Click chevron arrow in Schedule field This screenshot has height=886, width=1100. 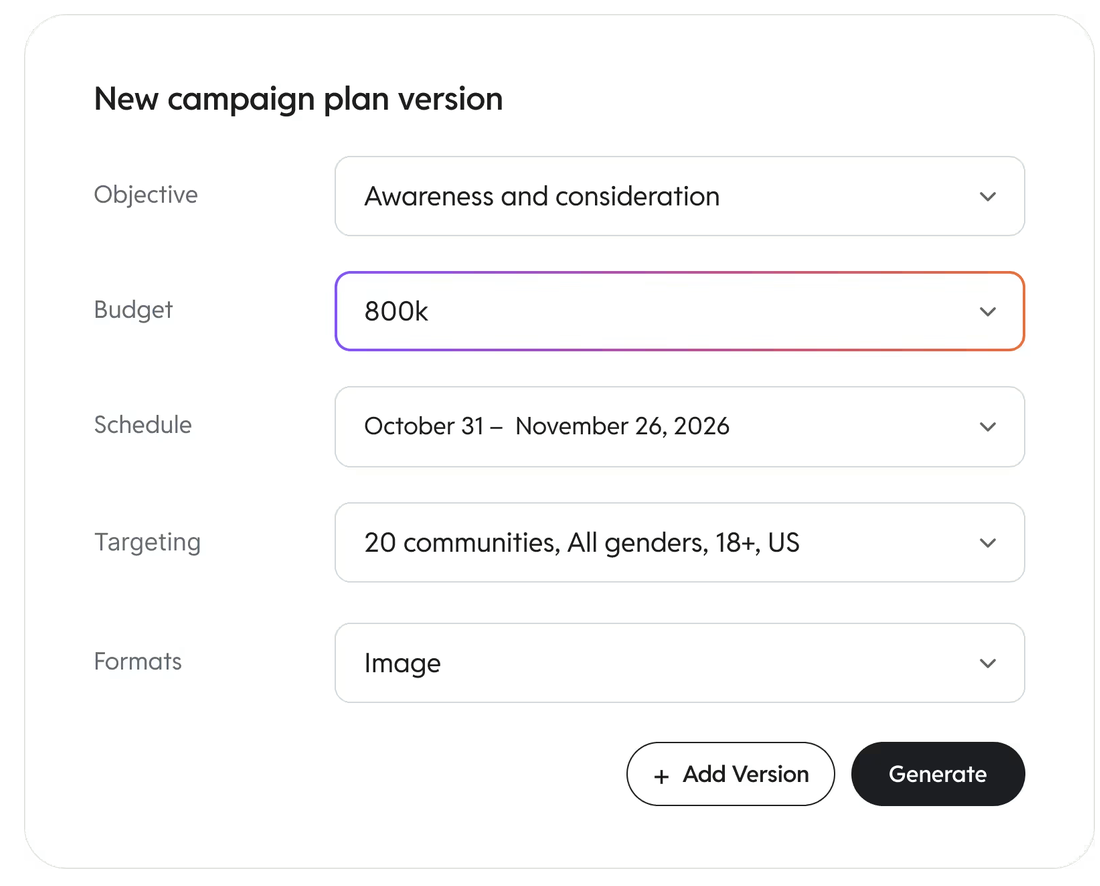coord(988,427)
